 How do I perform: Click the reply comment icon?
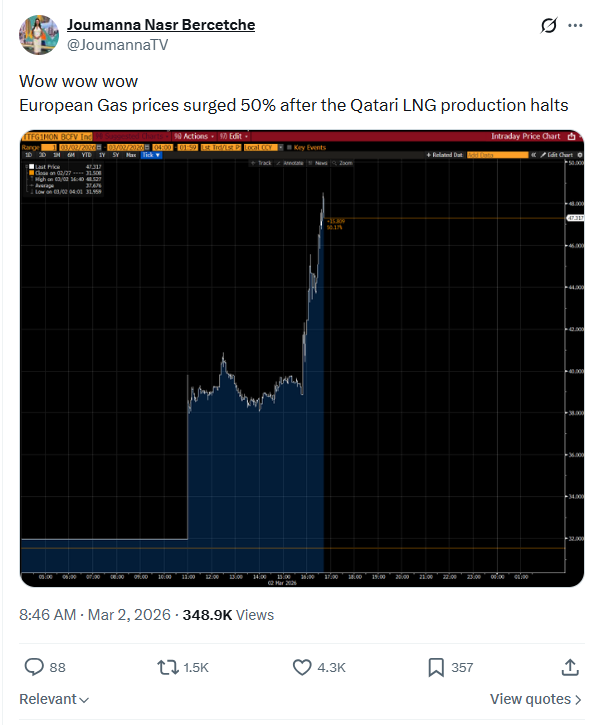[33, 667]
